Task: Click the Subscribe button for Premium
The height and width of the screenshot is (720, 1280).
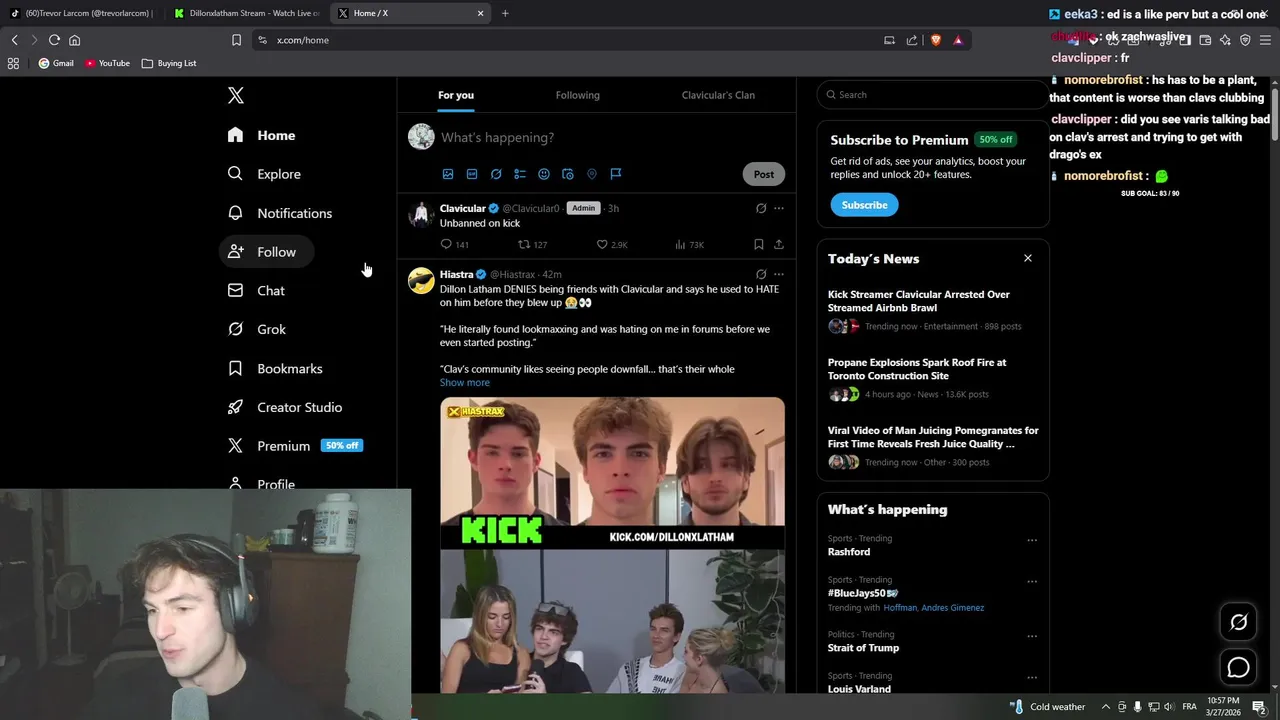Action: click(864, 205)
